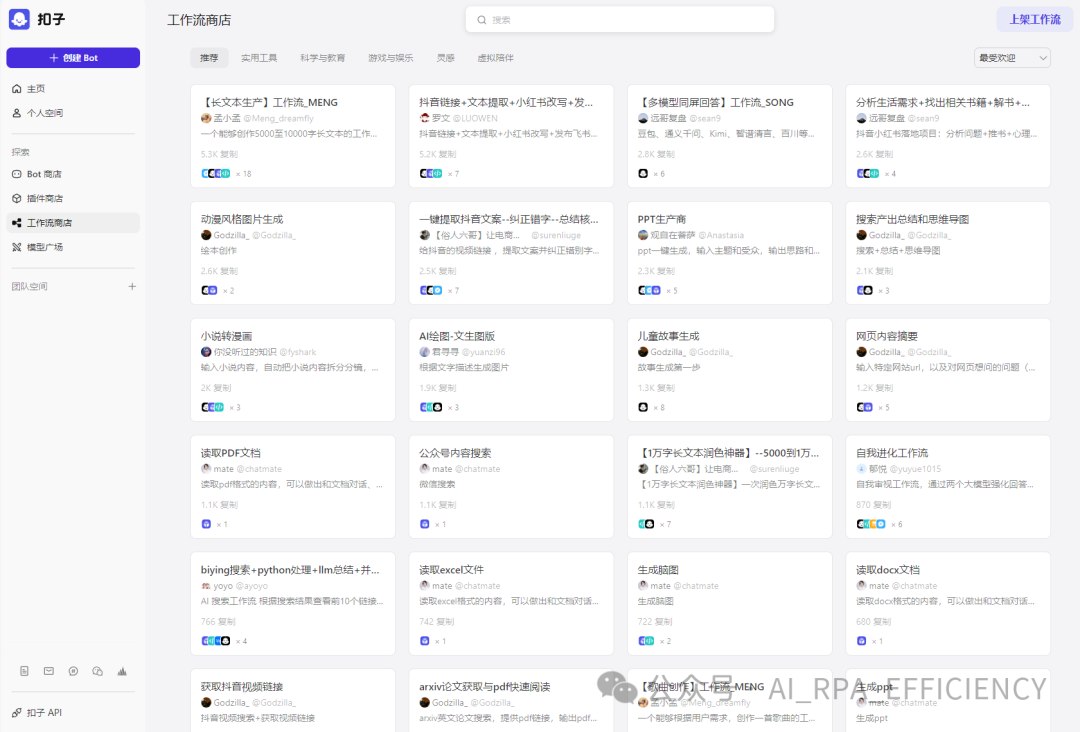Viewport: 1080px width, 732px height.
Task: Switch to the 实用工具 tab
Action: point(259,58)
